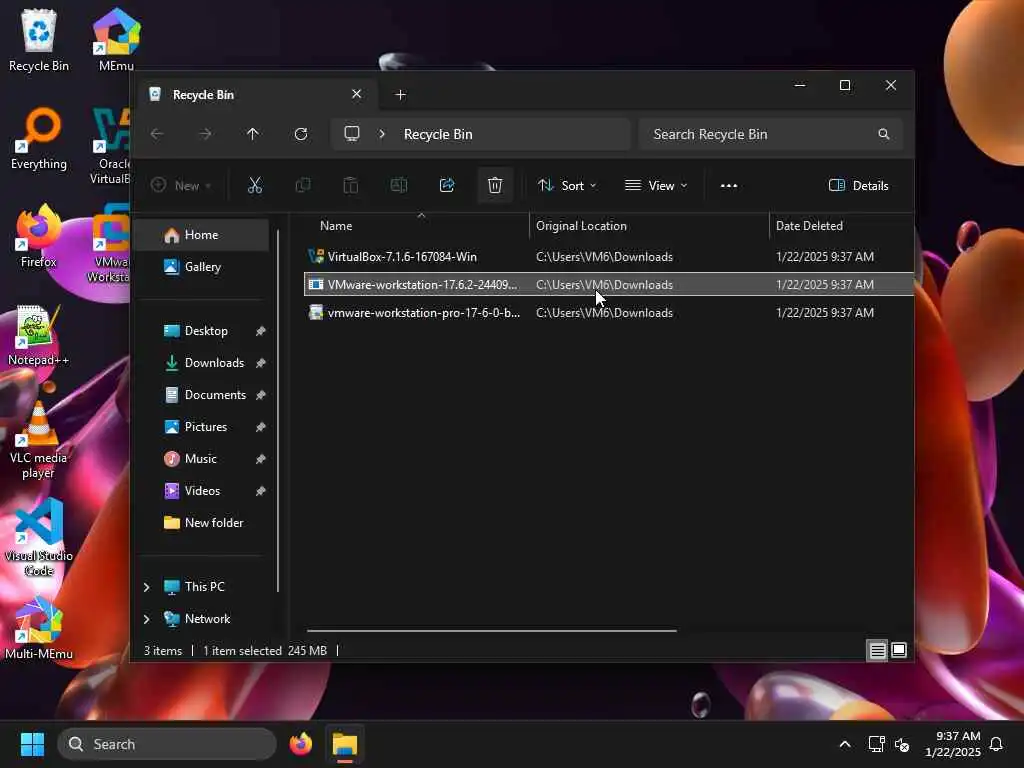1024x768 pixels.
Task: Add a new Explorer tab
Action: click(x=401, y=95)
